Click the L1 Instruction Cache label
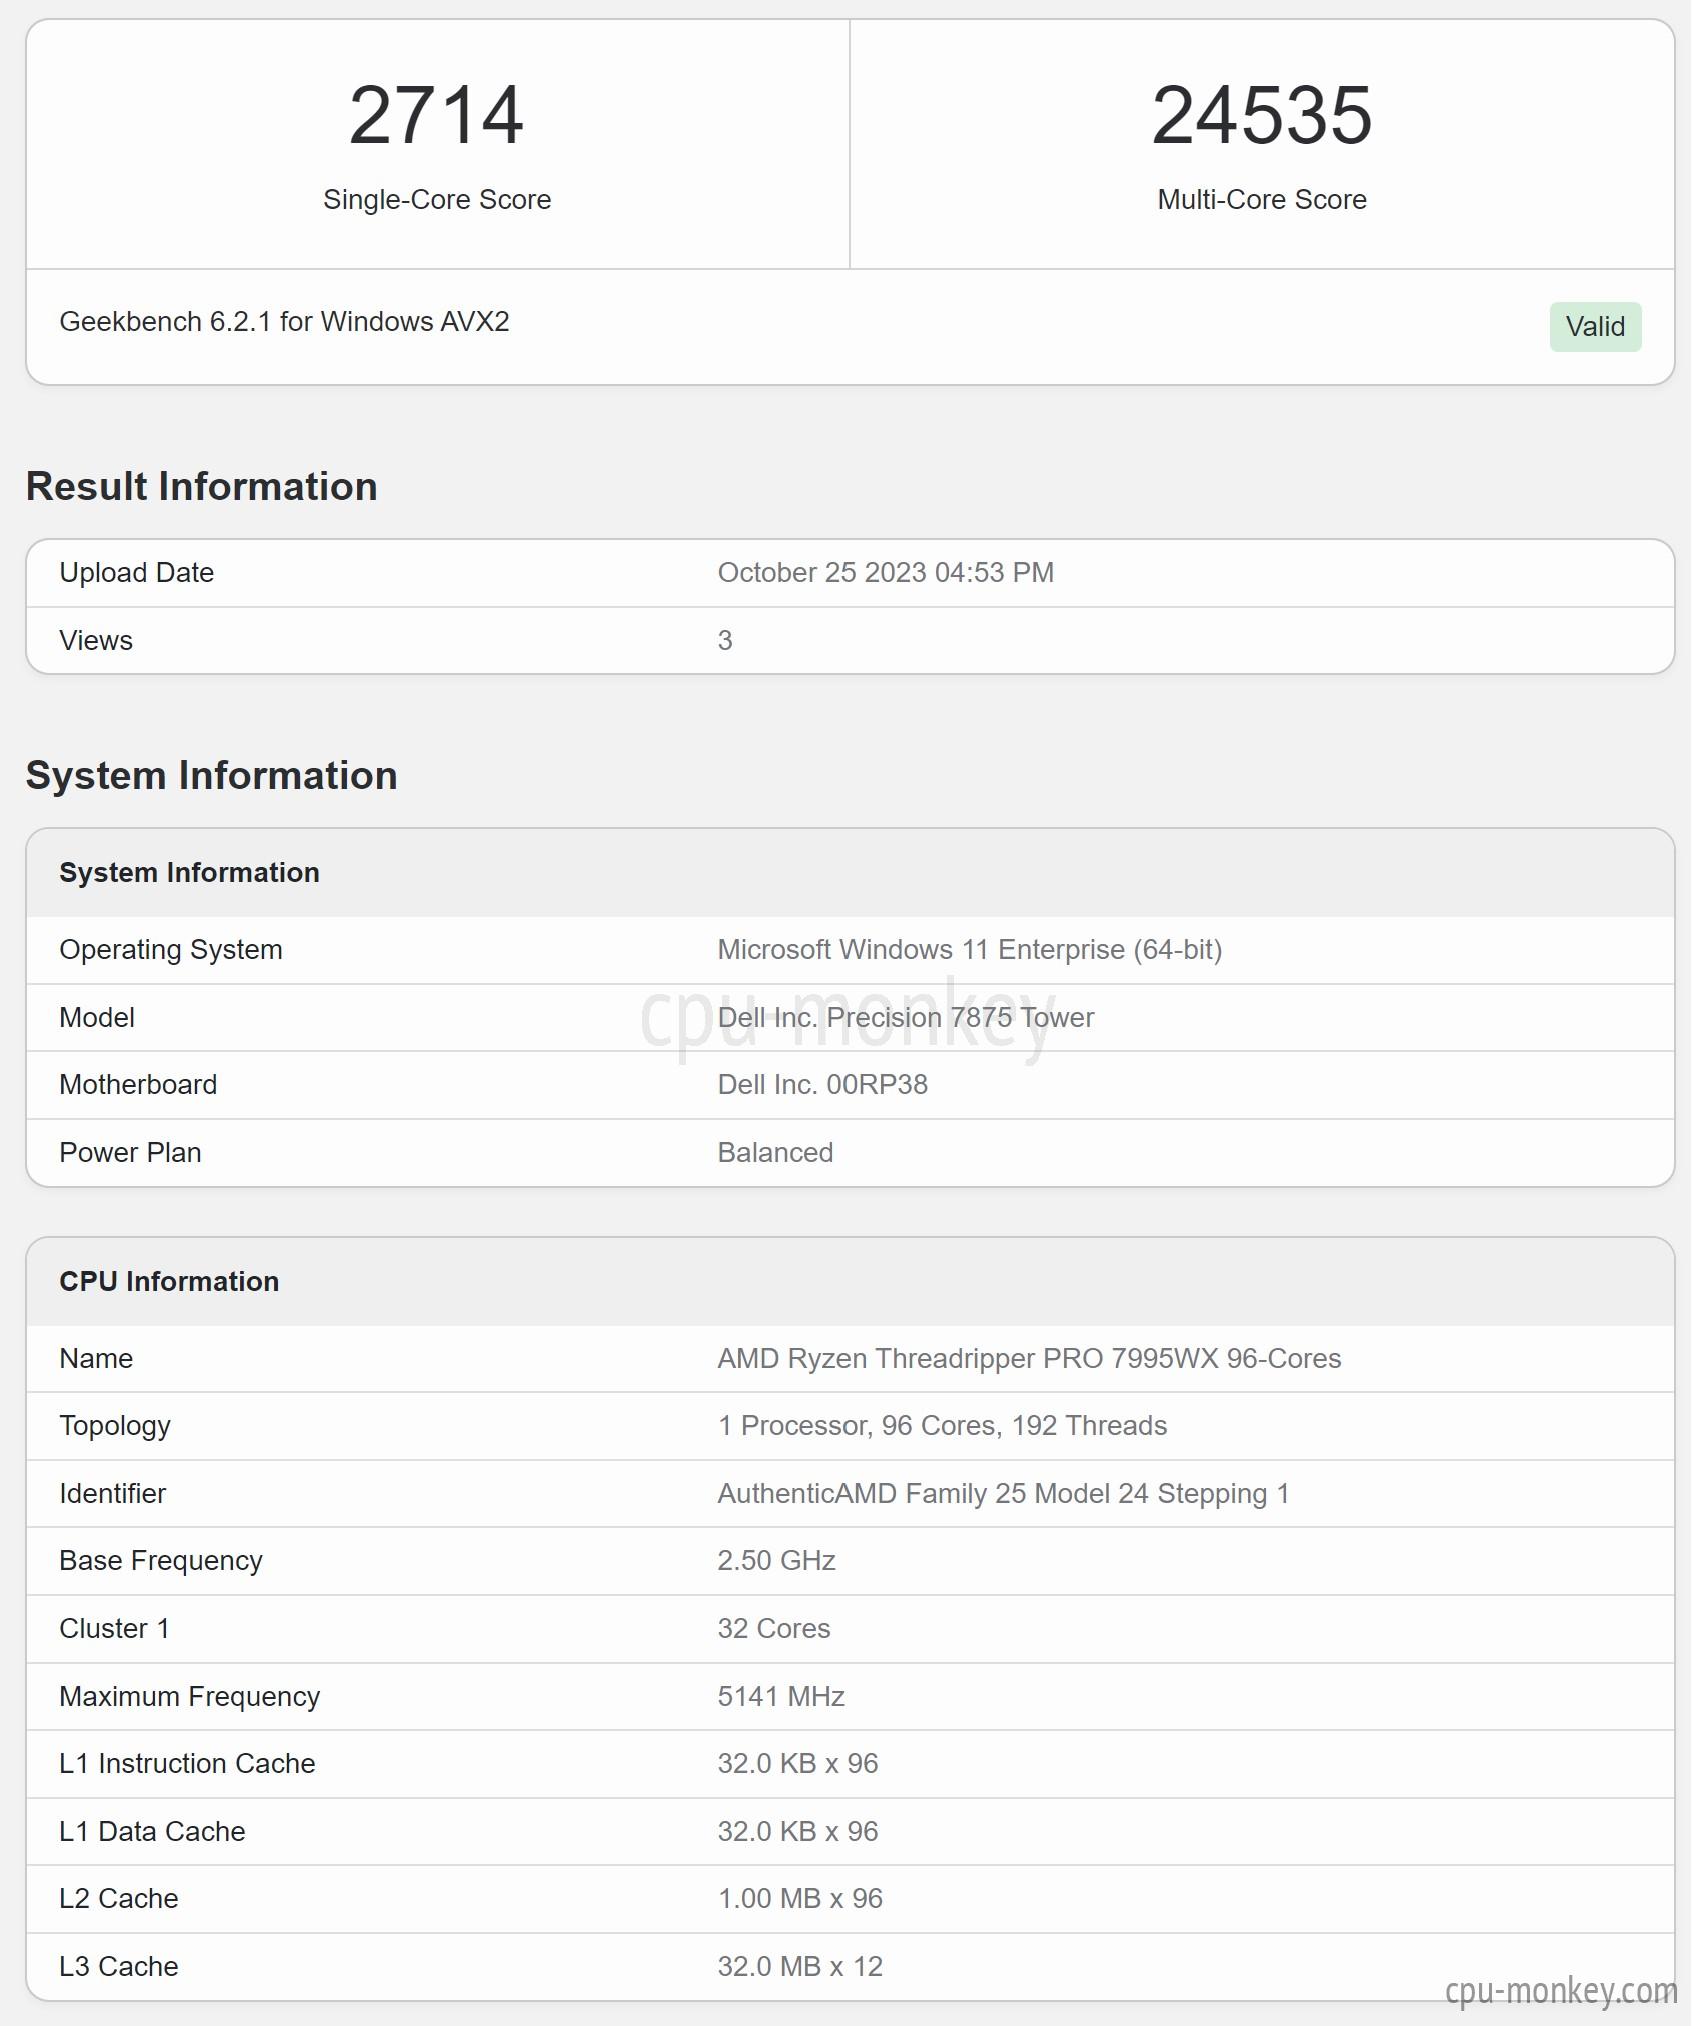This screenshot has width=1692, height=2026. pos(187,1764)
